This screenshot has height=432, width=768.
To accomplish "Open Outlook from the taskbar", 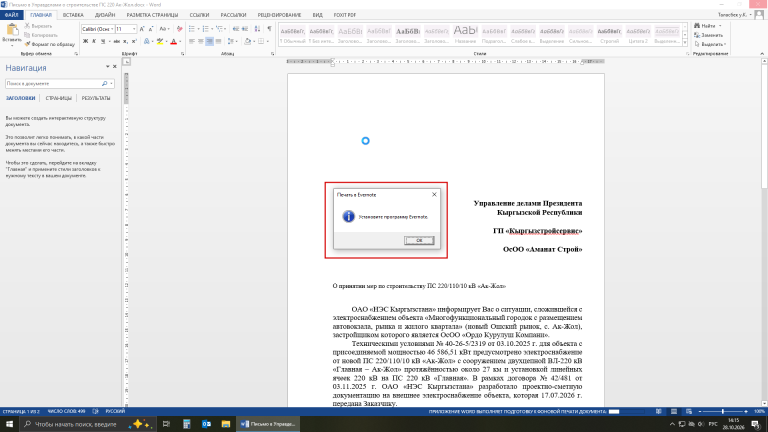I will [x=206, y=424].
